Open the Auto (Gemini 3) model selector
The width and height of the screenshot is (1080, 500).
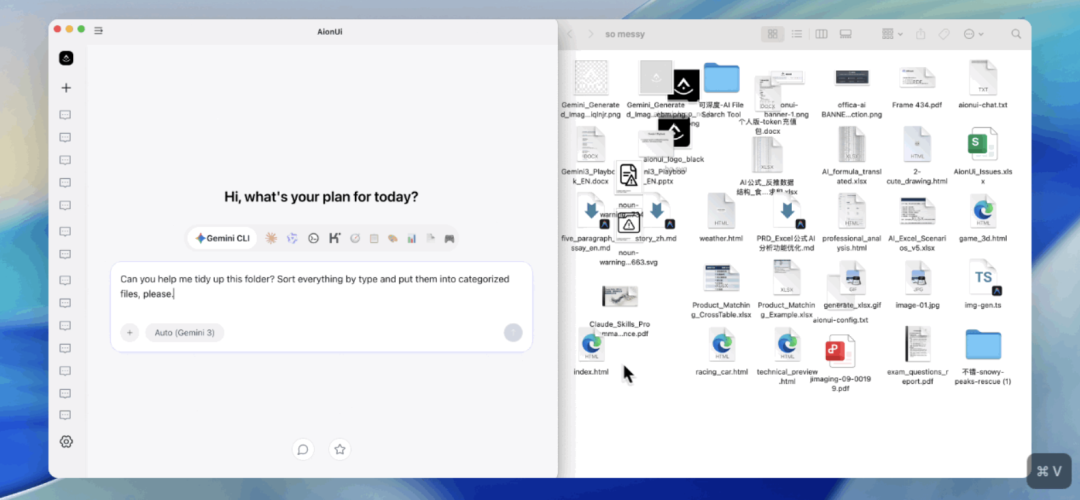coord(185,333)
